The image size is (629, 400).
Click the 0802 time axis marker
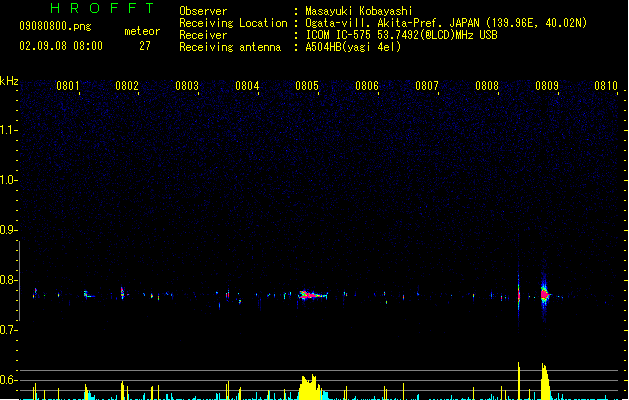(127, 86)
